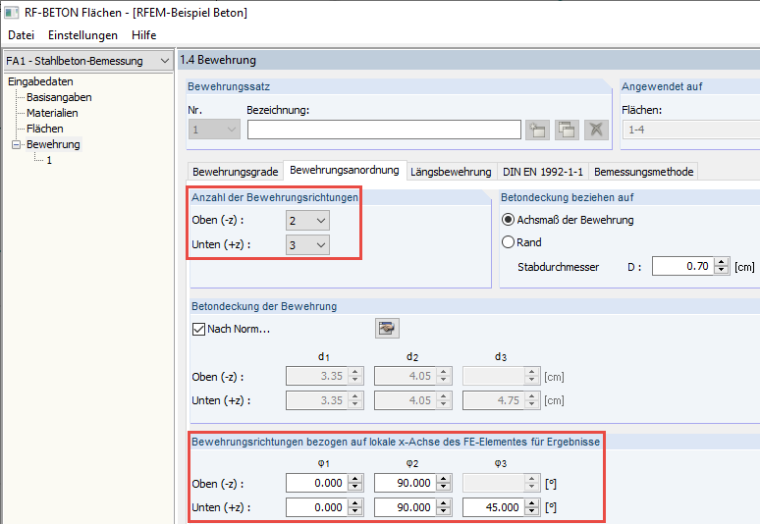Open the Oben (-z) direction count dropdown

tap(308, 221)
